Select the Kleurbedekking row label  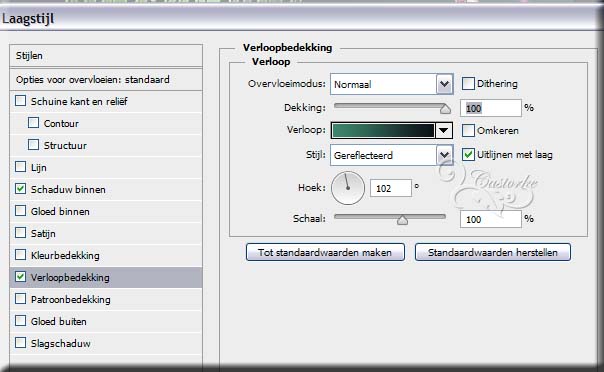[65, 255]
